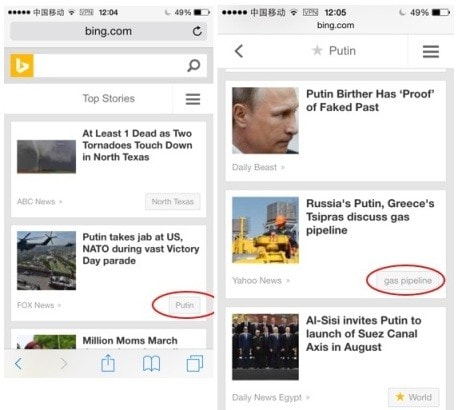Tap the tornado thumbnail image
The height and width of the screenshot is (410, 458).
(46, 157)
